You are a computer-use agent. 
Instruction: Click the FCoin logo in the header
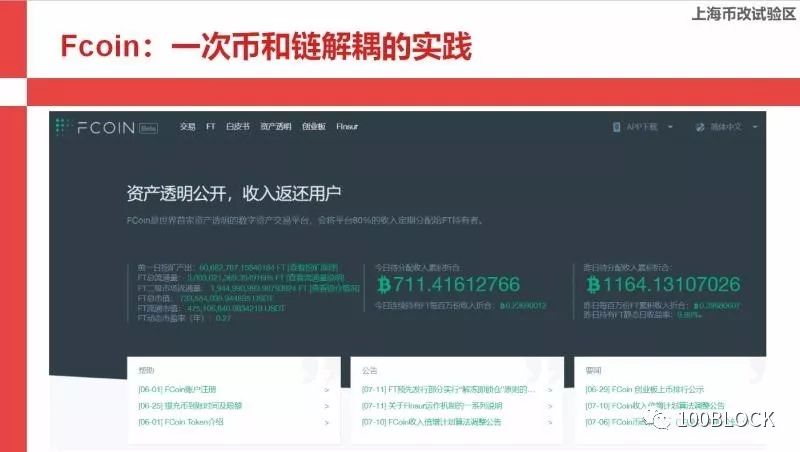pos(95,127)
